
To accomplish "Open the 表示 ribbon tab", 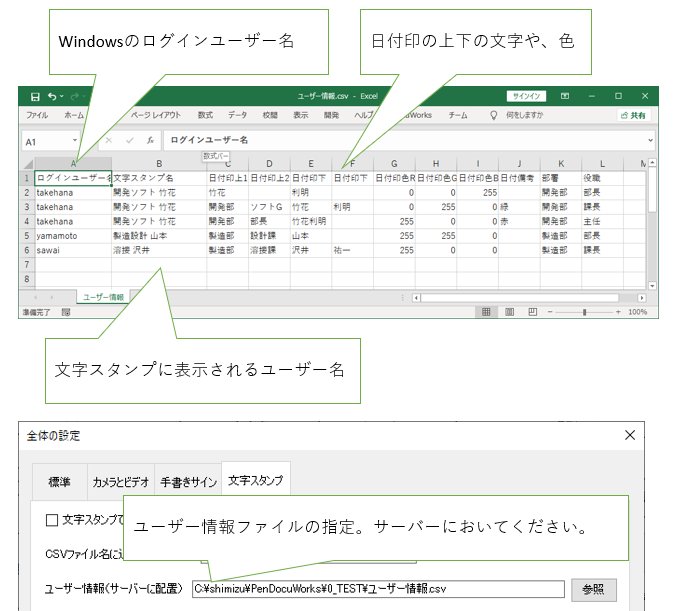I will (x=300, y=115).
